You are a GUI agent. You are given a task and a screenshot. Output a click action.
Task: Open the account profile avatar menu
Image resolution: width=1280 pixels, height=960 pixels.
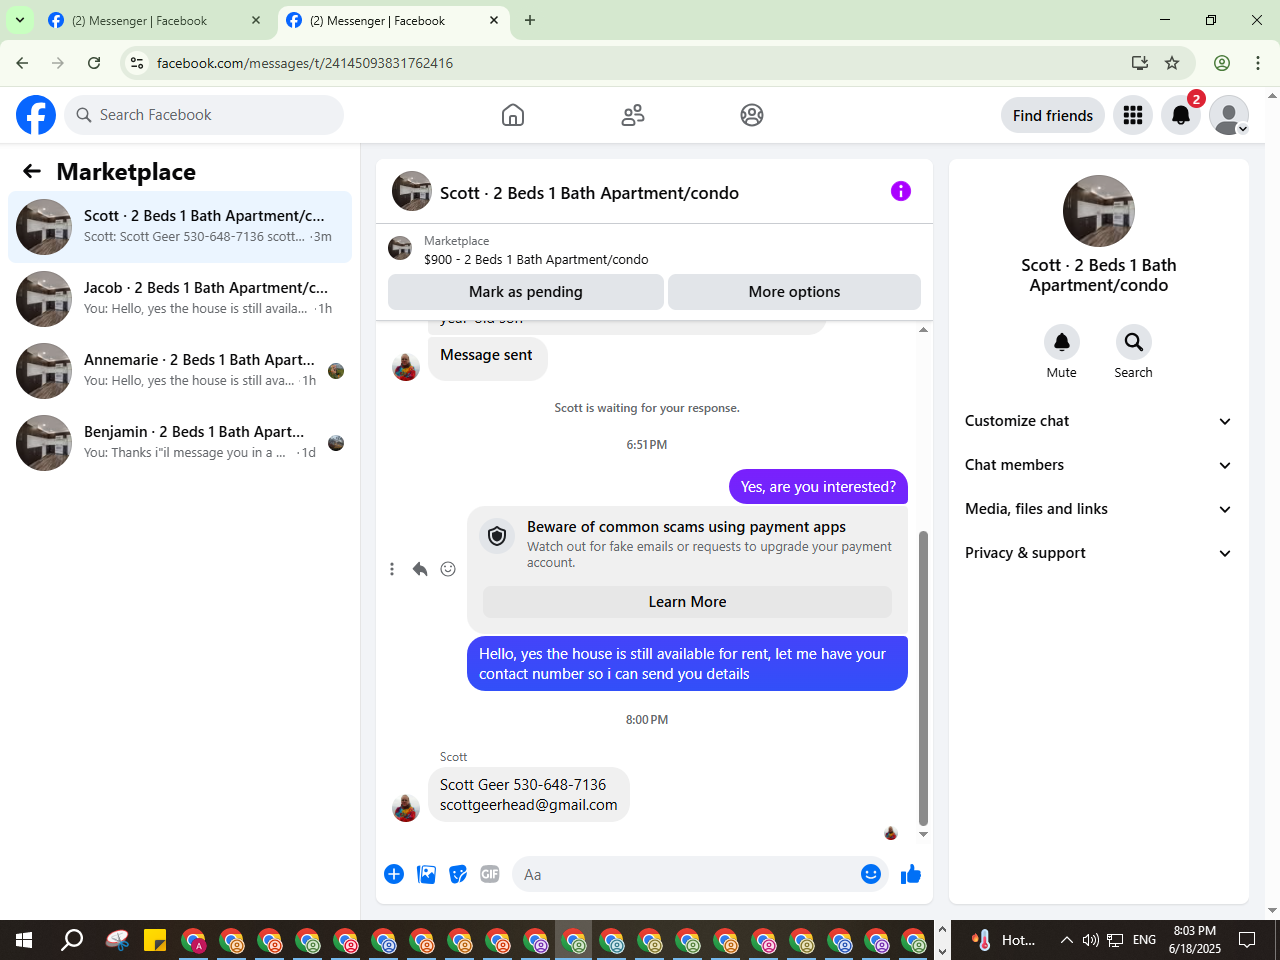pos(1229,115)
